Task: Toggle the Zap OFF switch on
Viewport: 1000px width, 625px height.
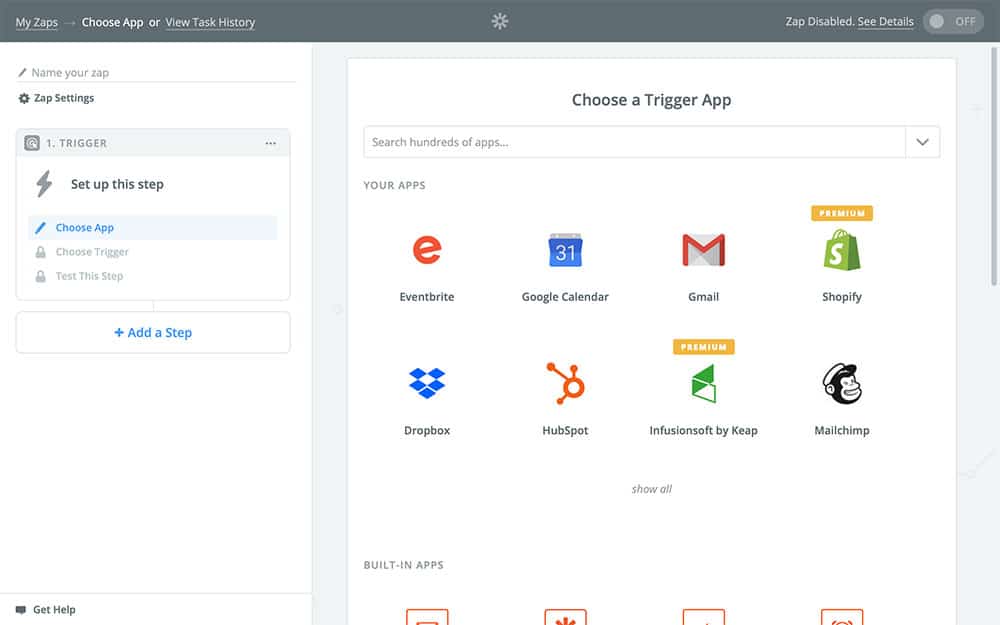Action: (953, 22)
